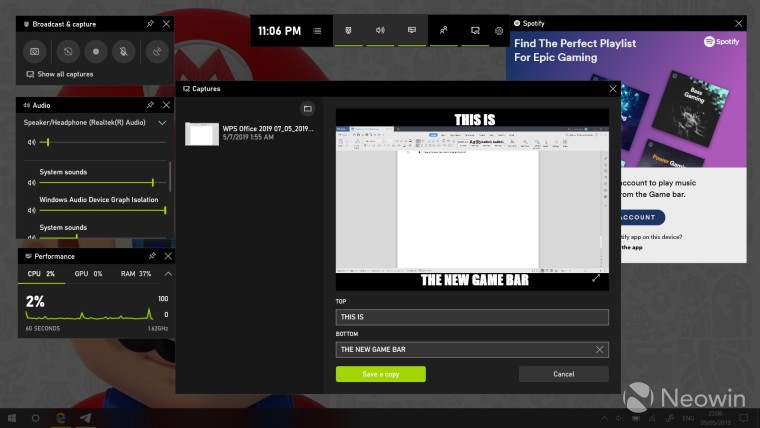
Task: Switch to the RAM 37% tab
Action: [136, 274]
